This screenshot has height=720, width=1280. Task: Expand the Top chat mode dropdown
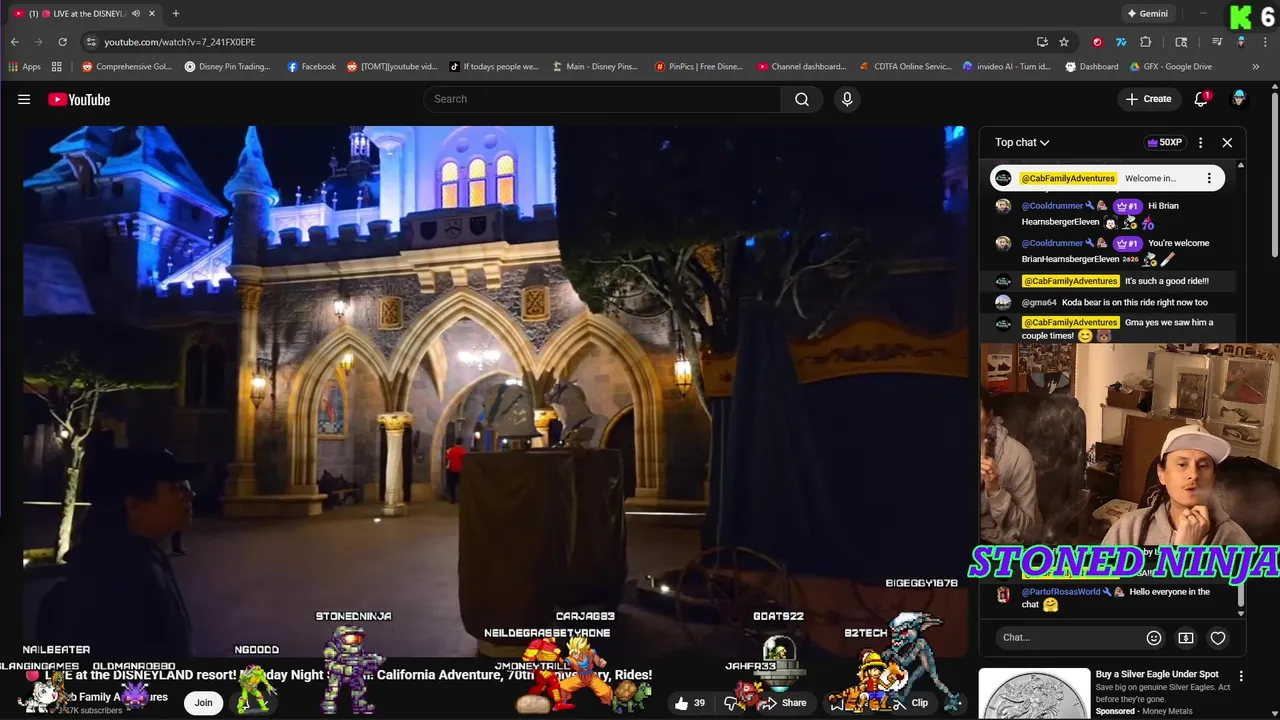point(1022,142)
